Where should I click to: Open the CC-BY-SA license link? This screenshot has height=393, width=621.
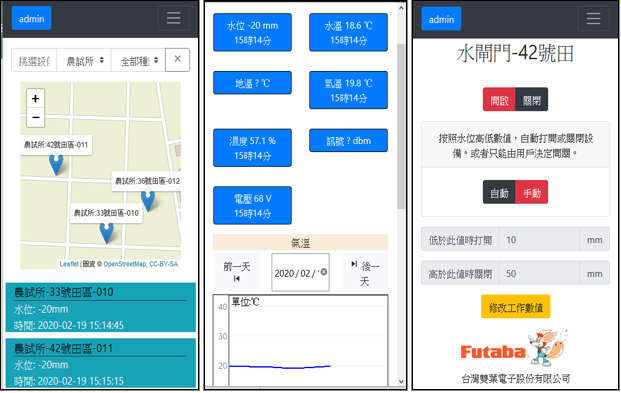pyautogui.click(x=164, y=264)
